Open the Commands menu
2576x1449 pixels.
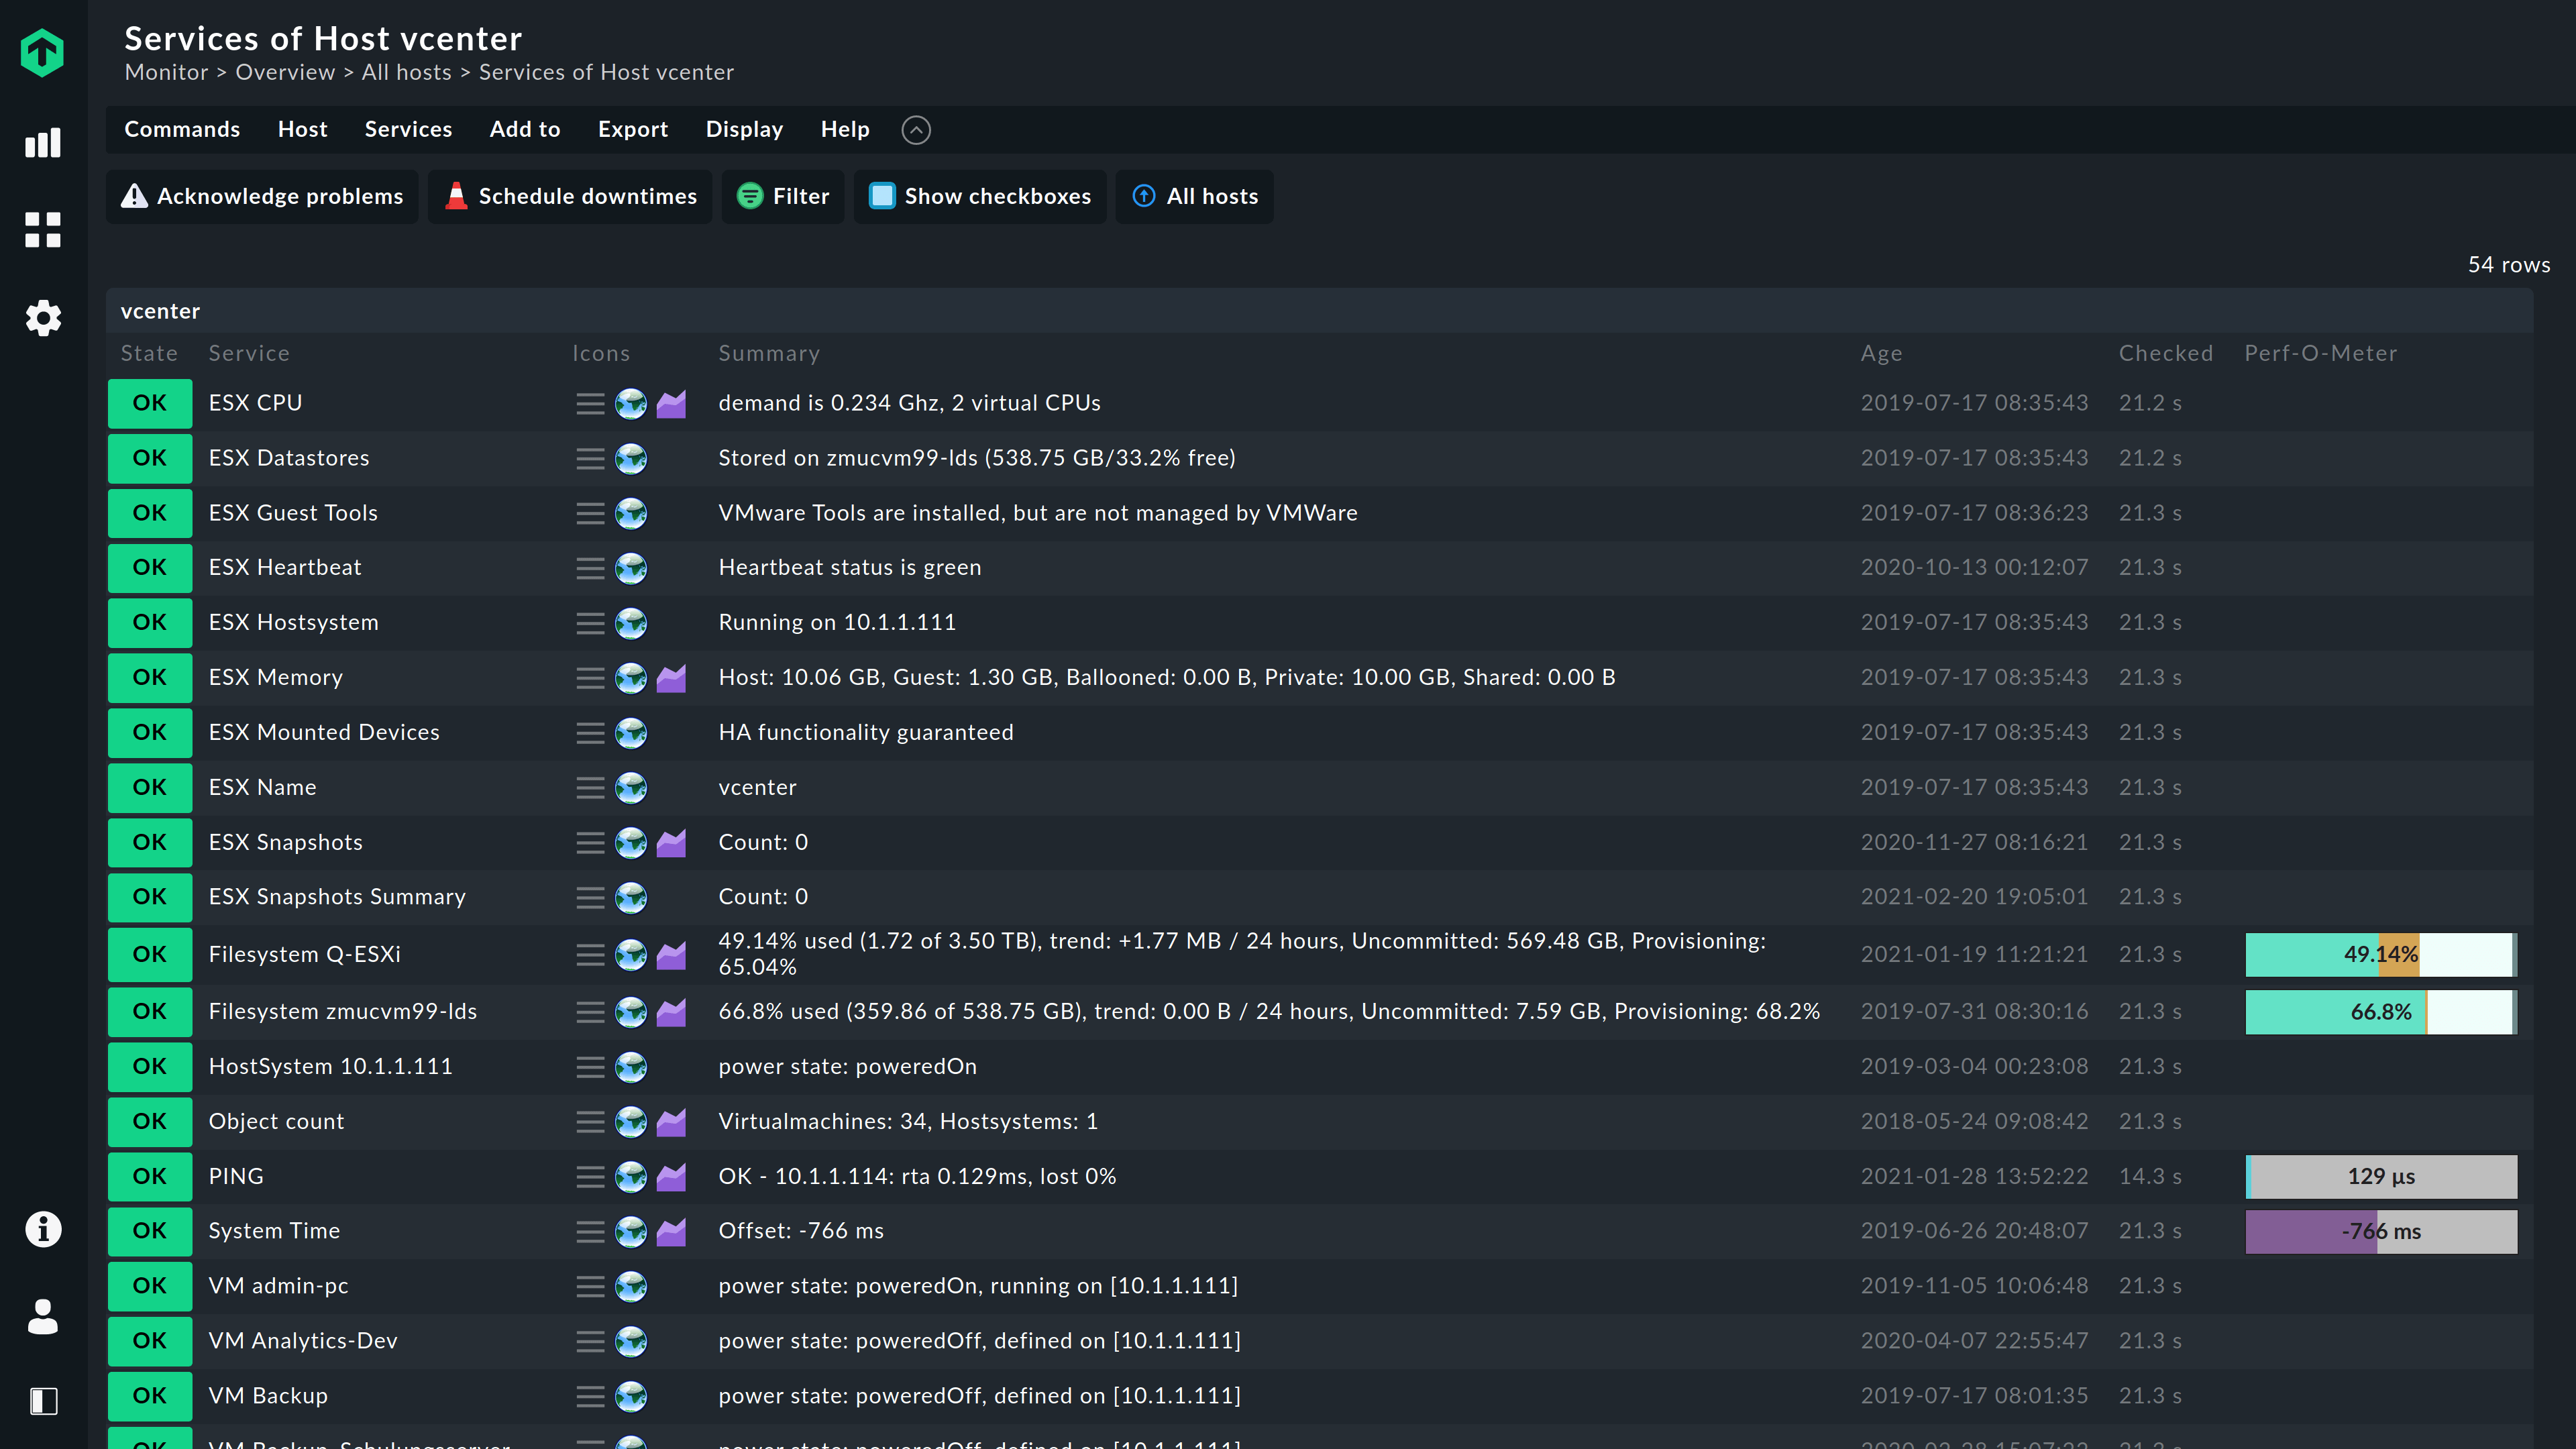(x=182, y=129)
